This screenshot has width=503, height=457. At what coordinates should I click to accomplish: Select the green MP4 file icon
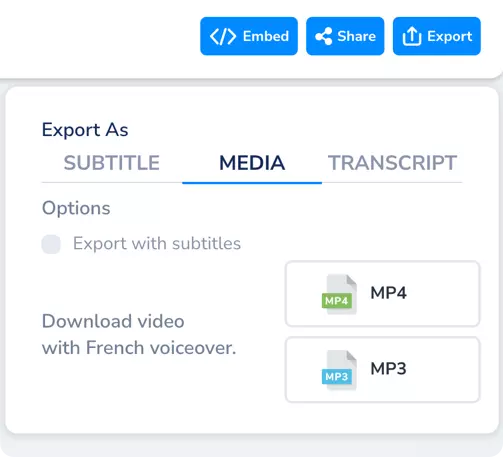point(339,294)
